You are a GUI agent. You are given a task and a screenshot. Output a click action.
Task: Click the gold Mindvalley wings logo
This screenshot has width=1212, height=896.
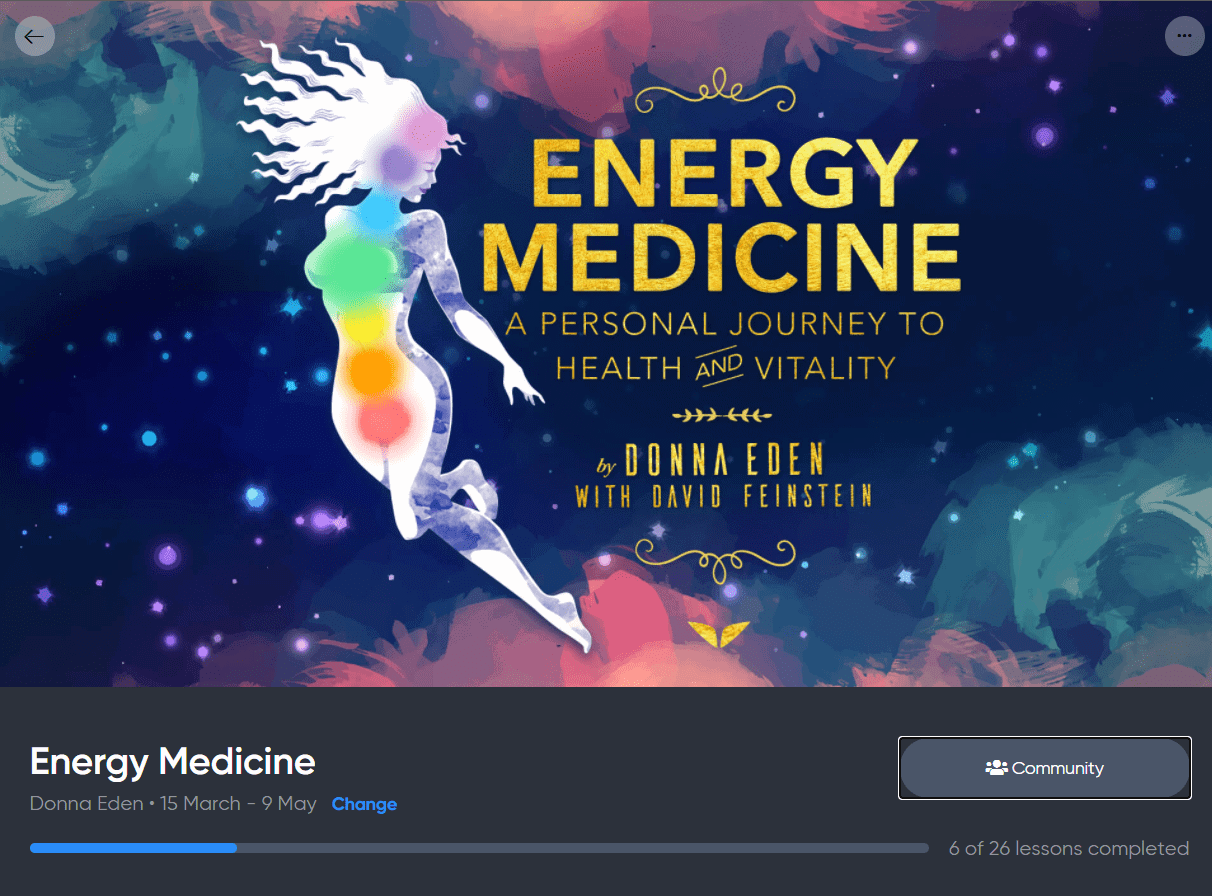tap(720, 633)
